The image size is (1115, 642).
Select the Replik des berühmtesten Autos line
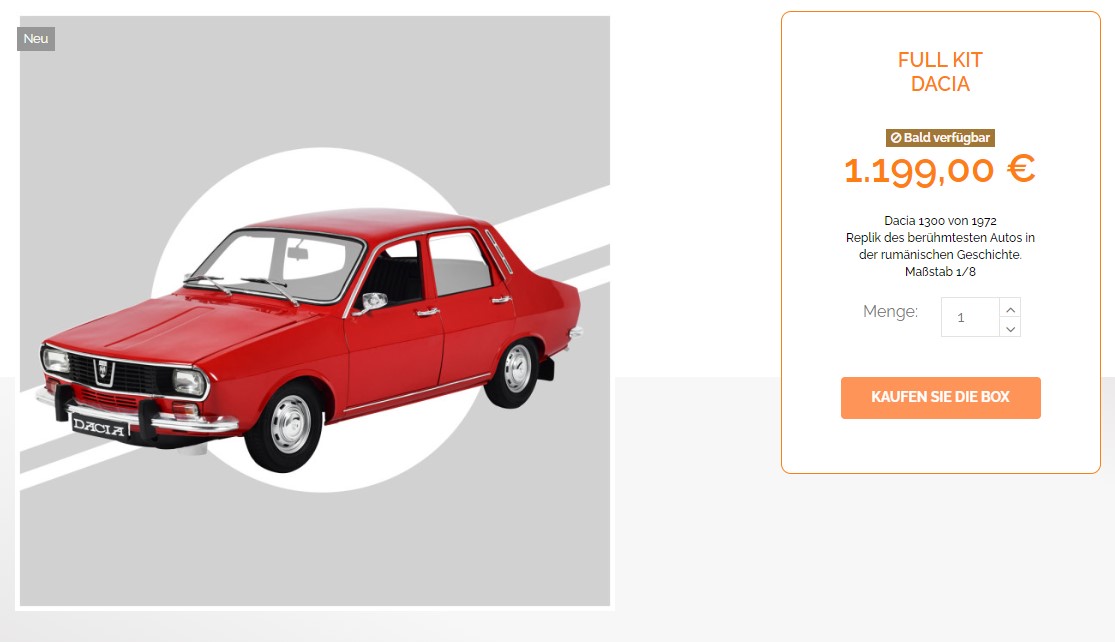(940, 237)
